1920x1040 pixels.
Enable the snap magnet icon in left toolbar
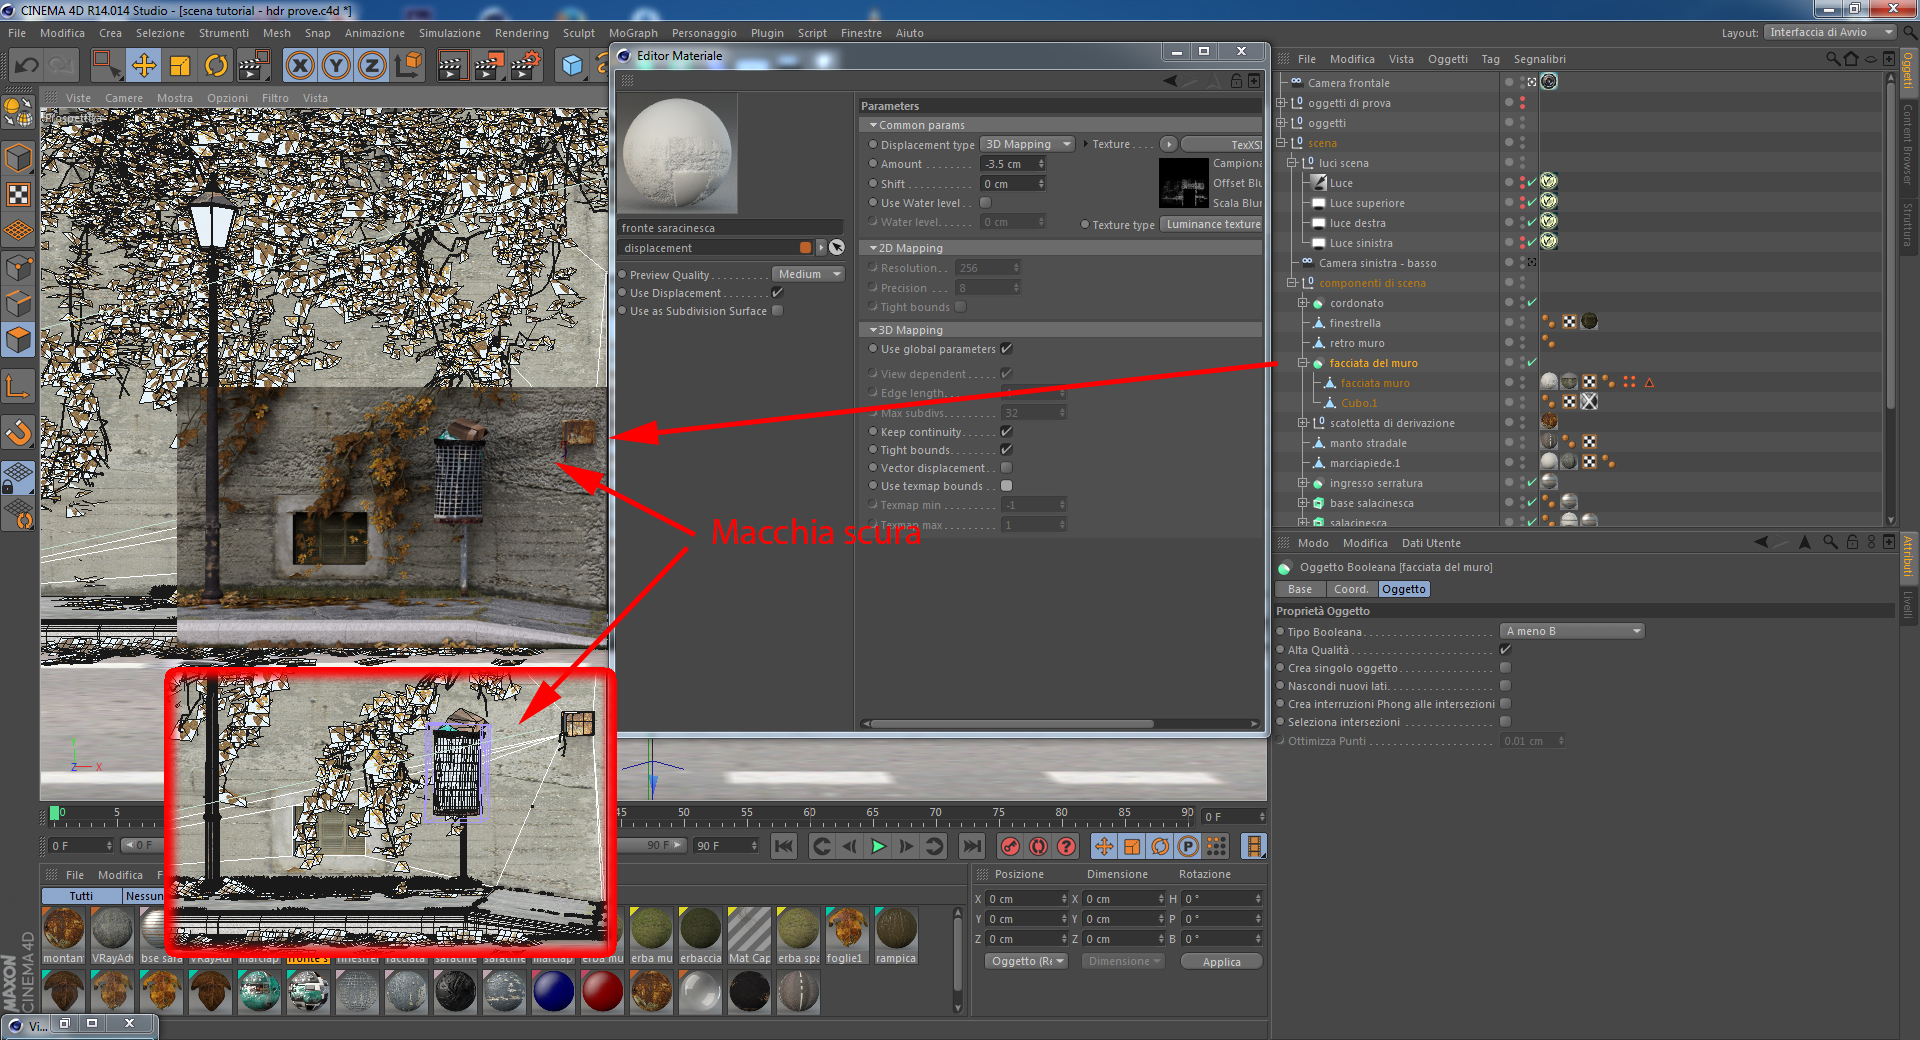point(19,433)
